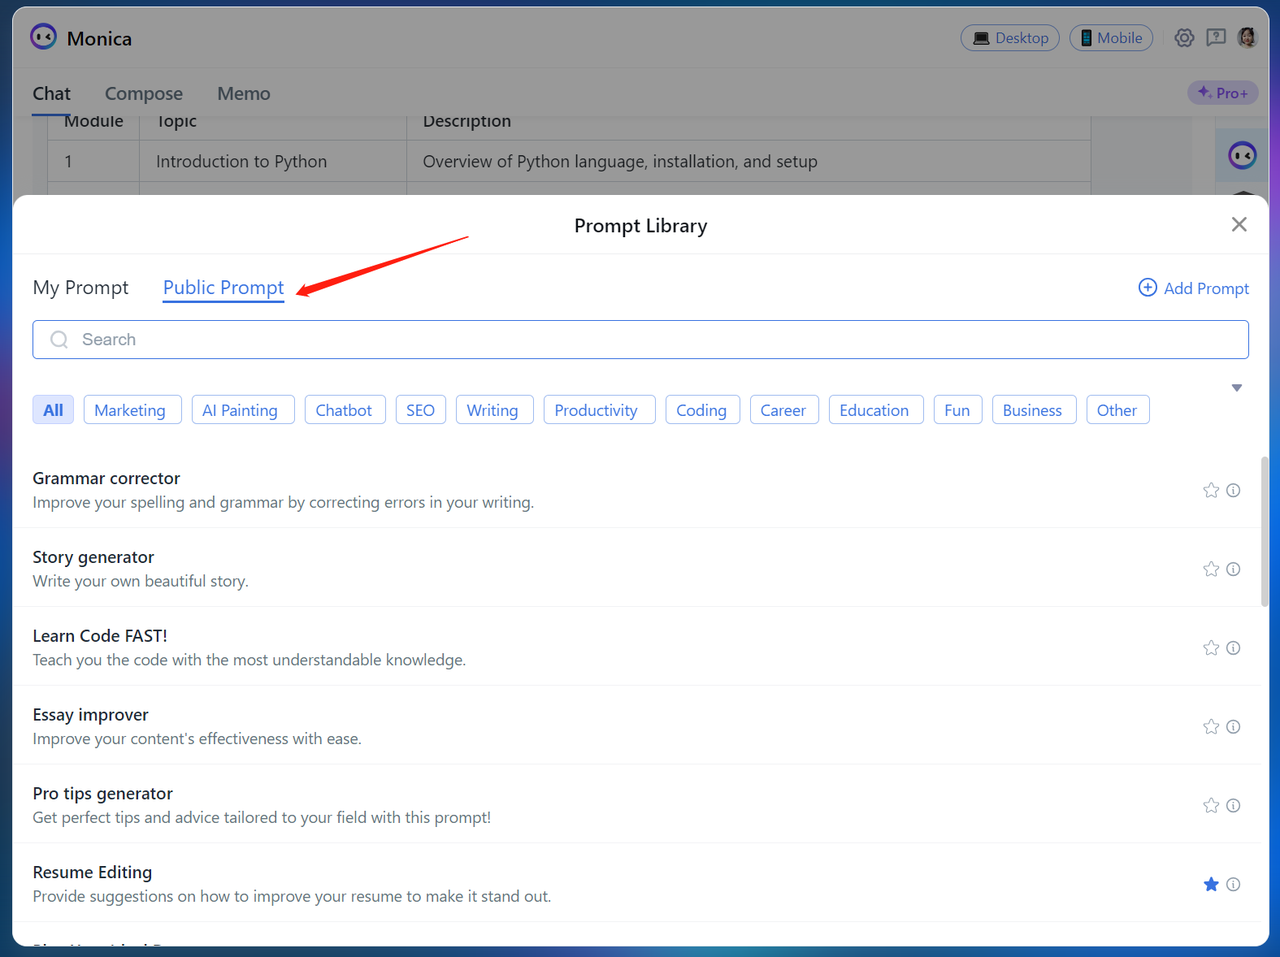Open info icon for Learn Code FAST!
The width and height of the screenshot is (1280, 957).
[x=1233, y=648]
